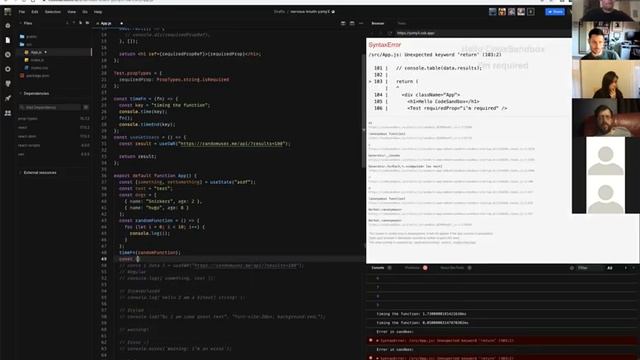Switch to the React DevTools tab
This screenshot has height=360, width=640.
click(x=452, y=268)
